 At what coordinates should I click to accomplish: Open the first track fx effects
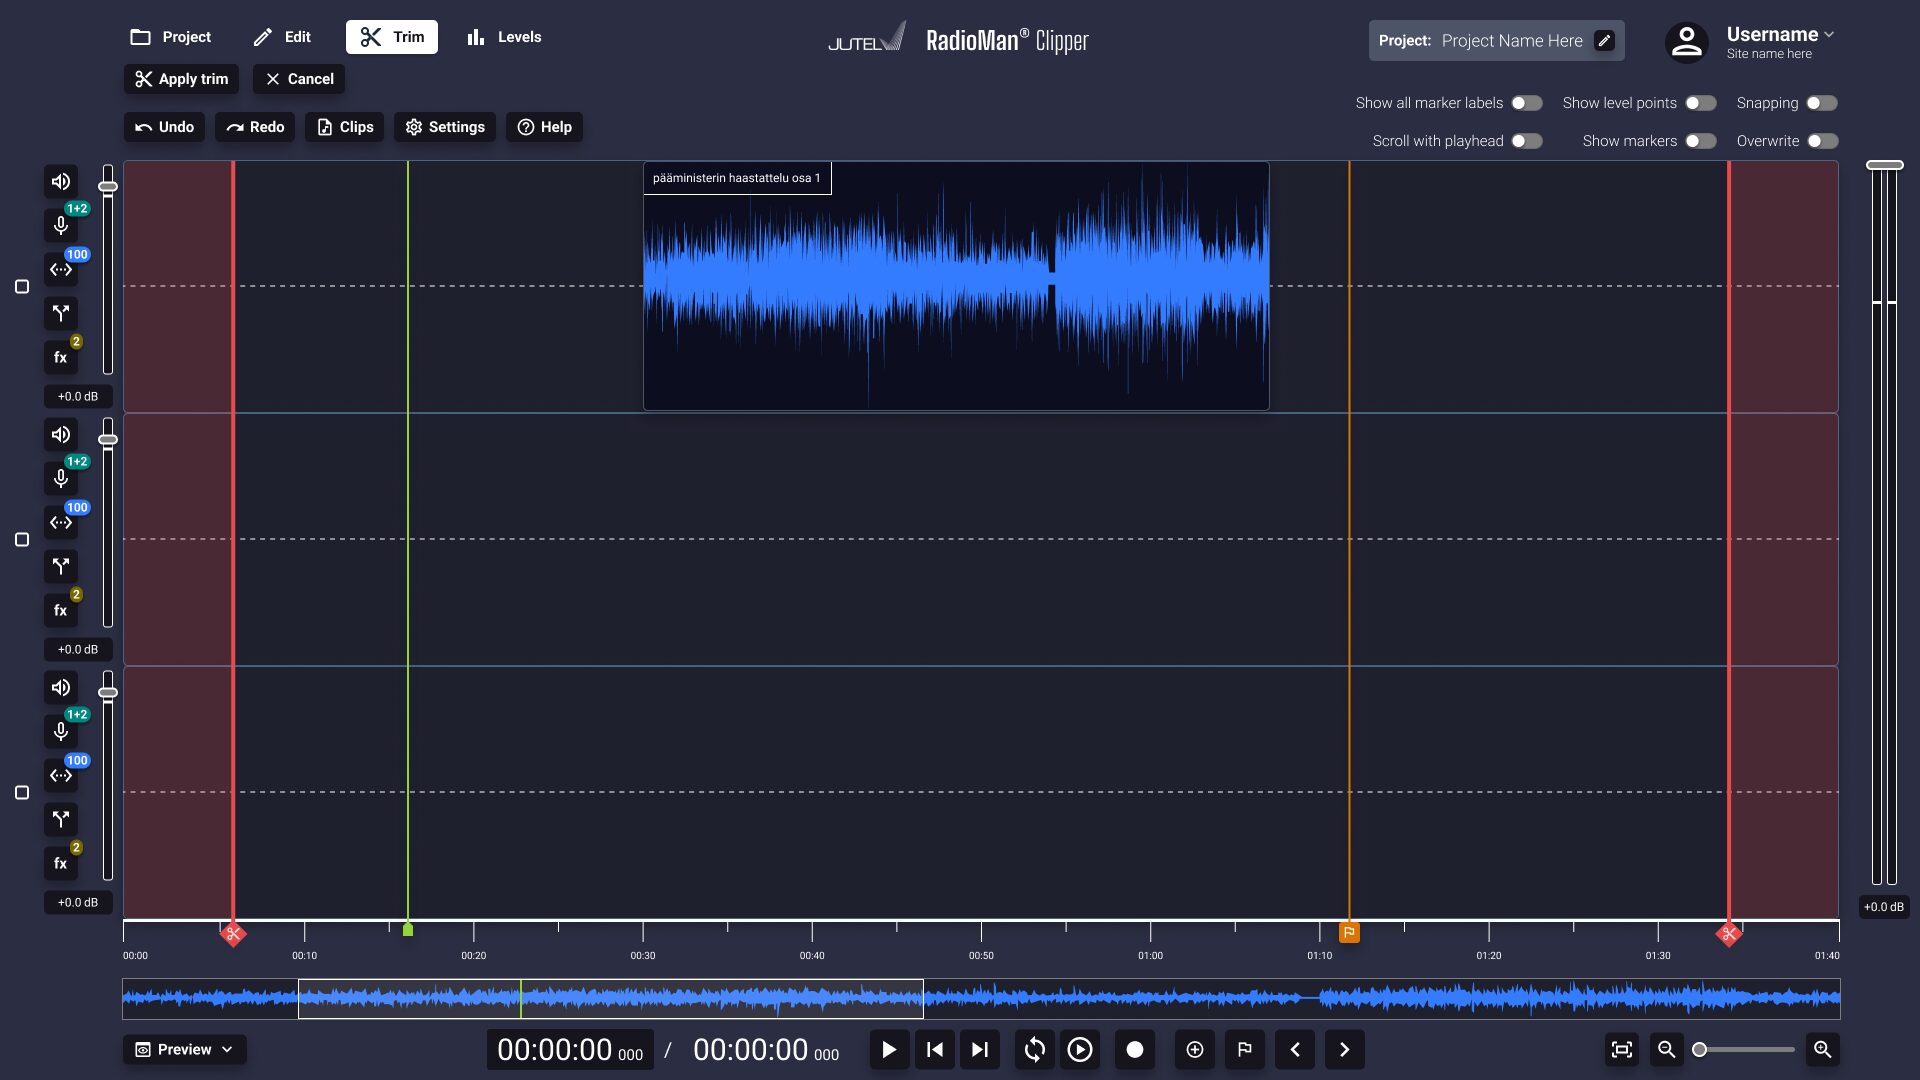click(61, 358)
